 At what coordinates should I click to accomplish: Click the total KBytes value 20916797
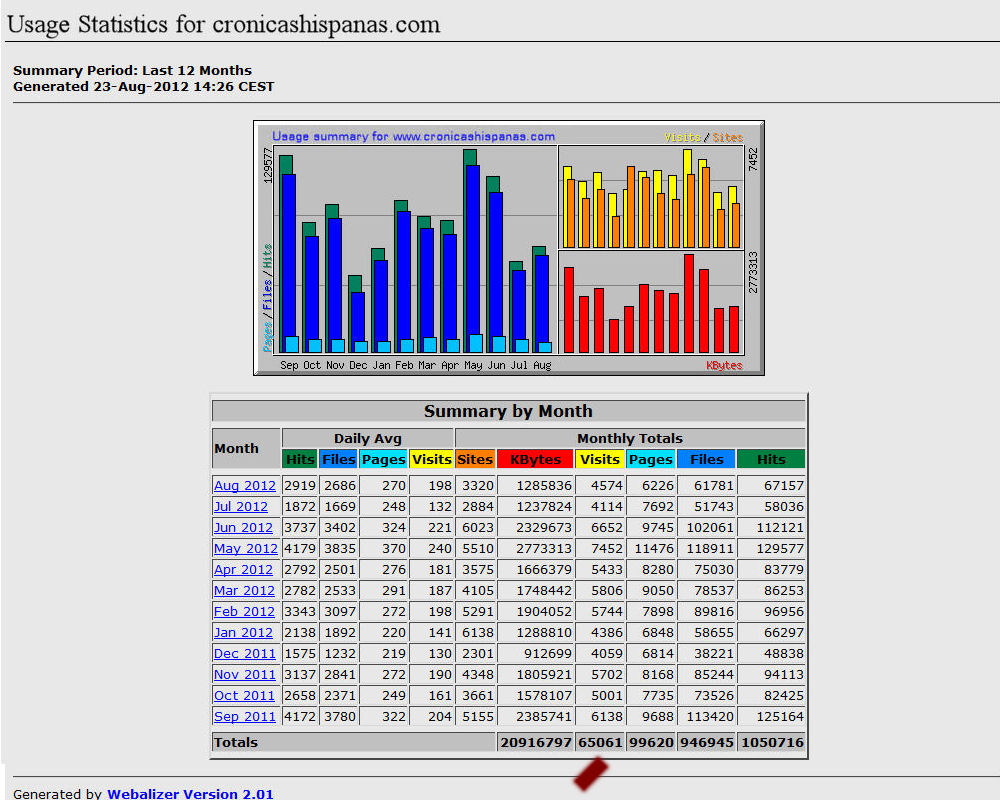point(535,742)
